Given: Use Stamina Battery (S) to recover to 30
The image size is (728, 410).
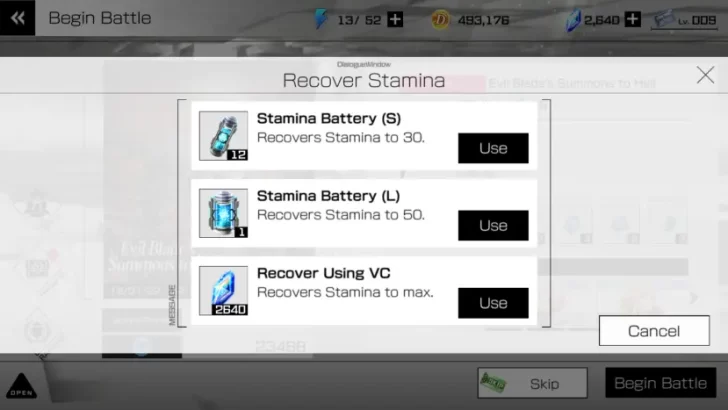Looking at the screenshot, I should (x=493, y=148).
